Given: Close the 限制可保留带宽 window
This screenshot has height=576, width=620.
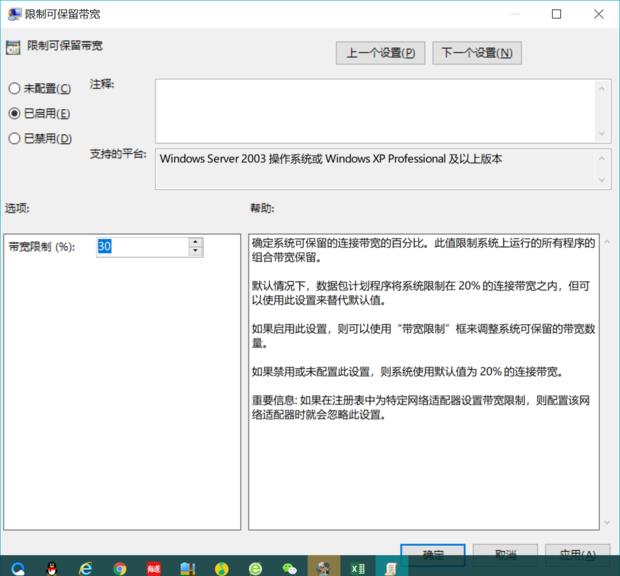Looking at the screenshot, I should [x=599, y=14].
